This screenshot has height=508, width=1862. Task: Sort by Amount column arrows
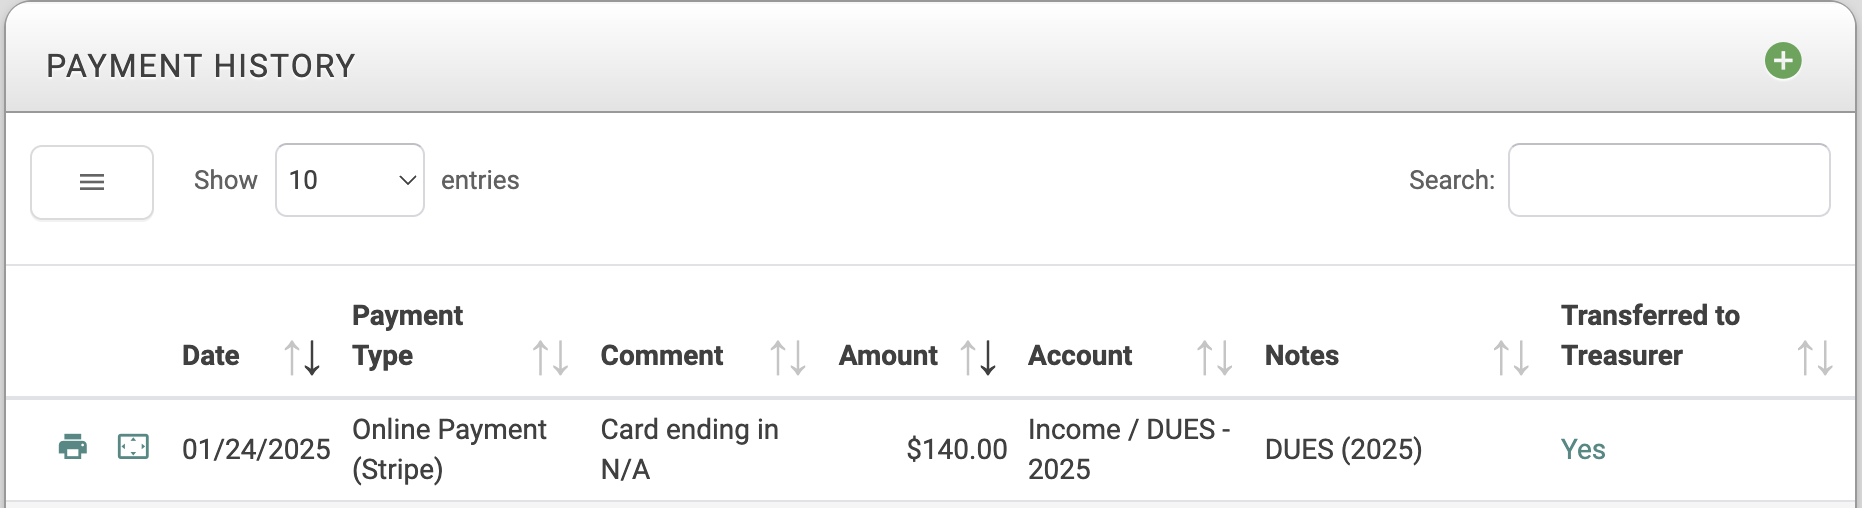[978, 357]
